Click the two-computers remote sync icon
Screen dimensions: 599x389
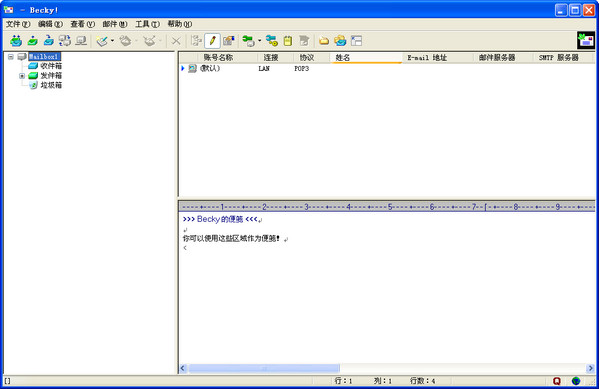point(65,41)
